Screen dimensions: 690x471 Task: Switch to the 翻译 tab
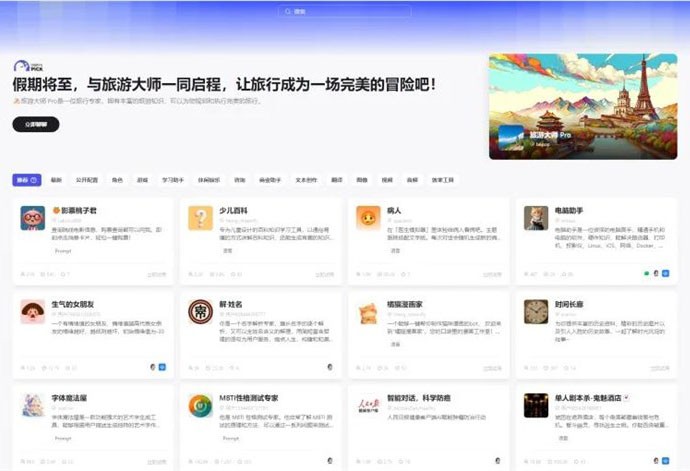337,180
